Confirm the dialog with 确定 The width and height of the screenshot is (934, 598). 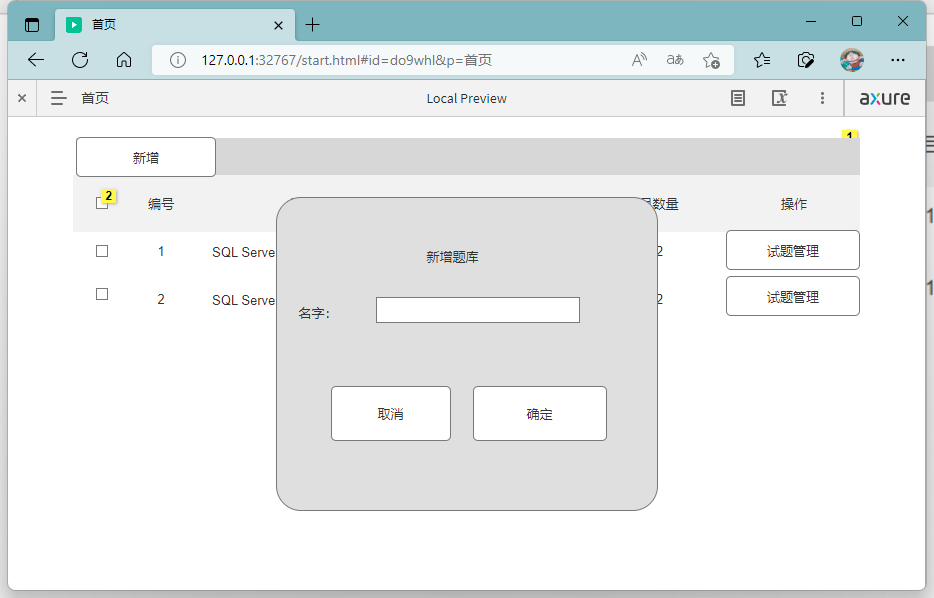click(540, 413)
